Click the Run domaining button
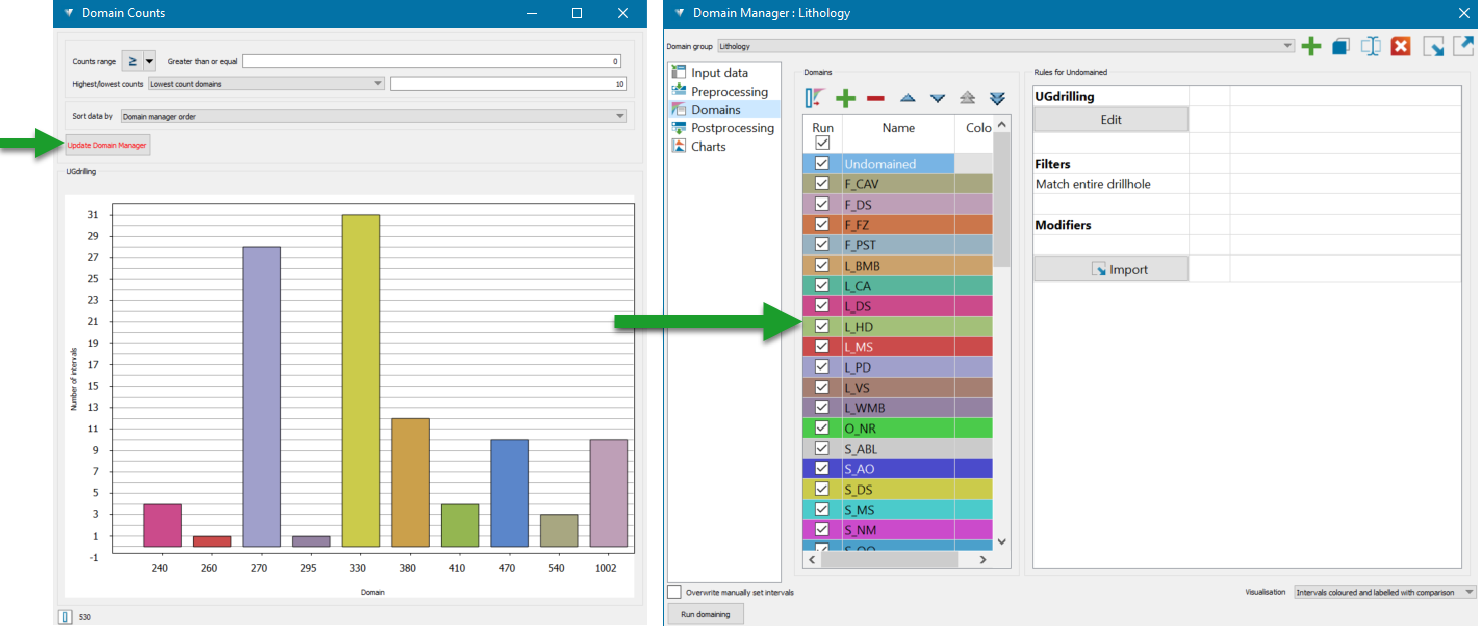Screen dimensions: 1478x626 [705, 614]
